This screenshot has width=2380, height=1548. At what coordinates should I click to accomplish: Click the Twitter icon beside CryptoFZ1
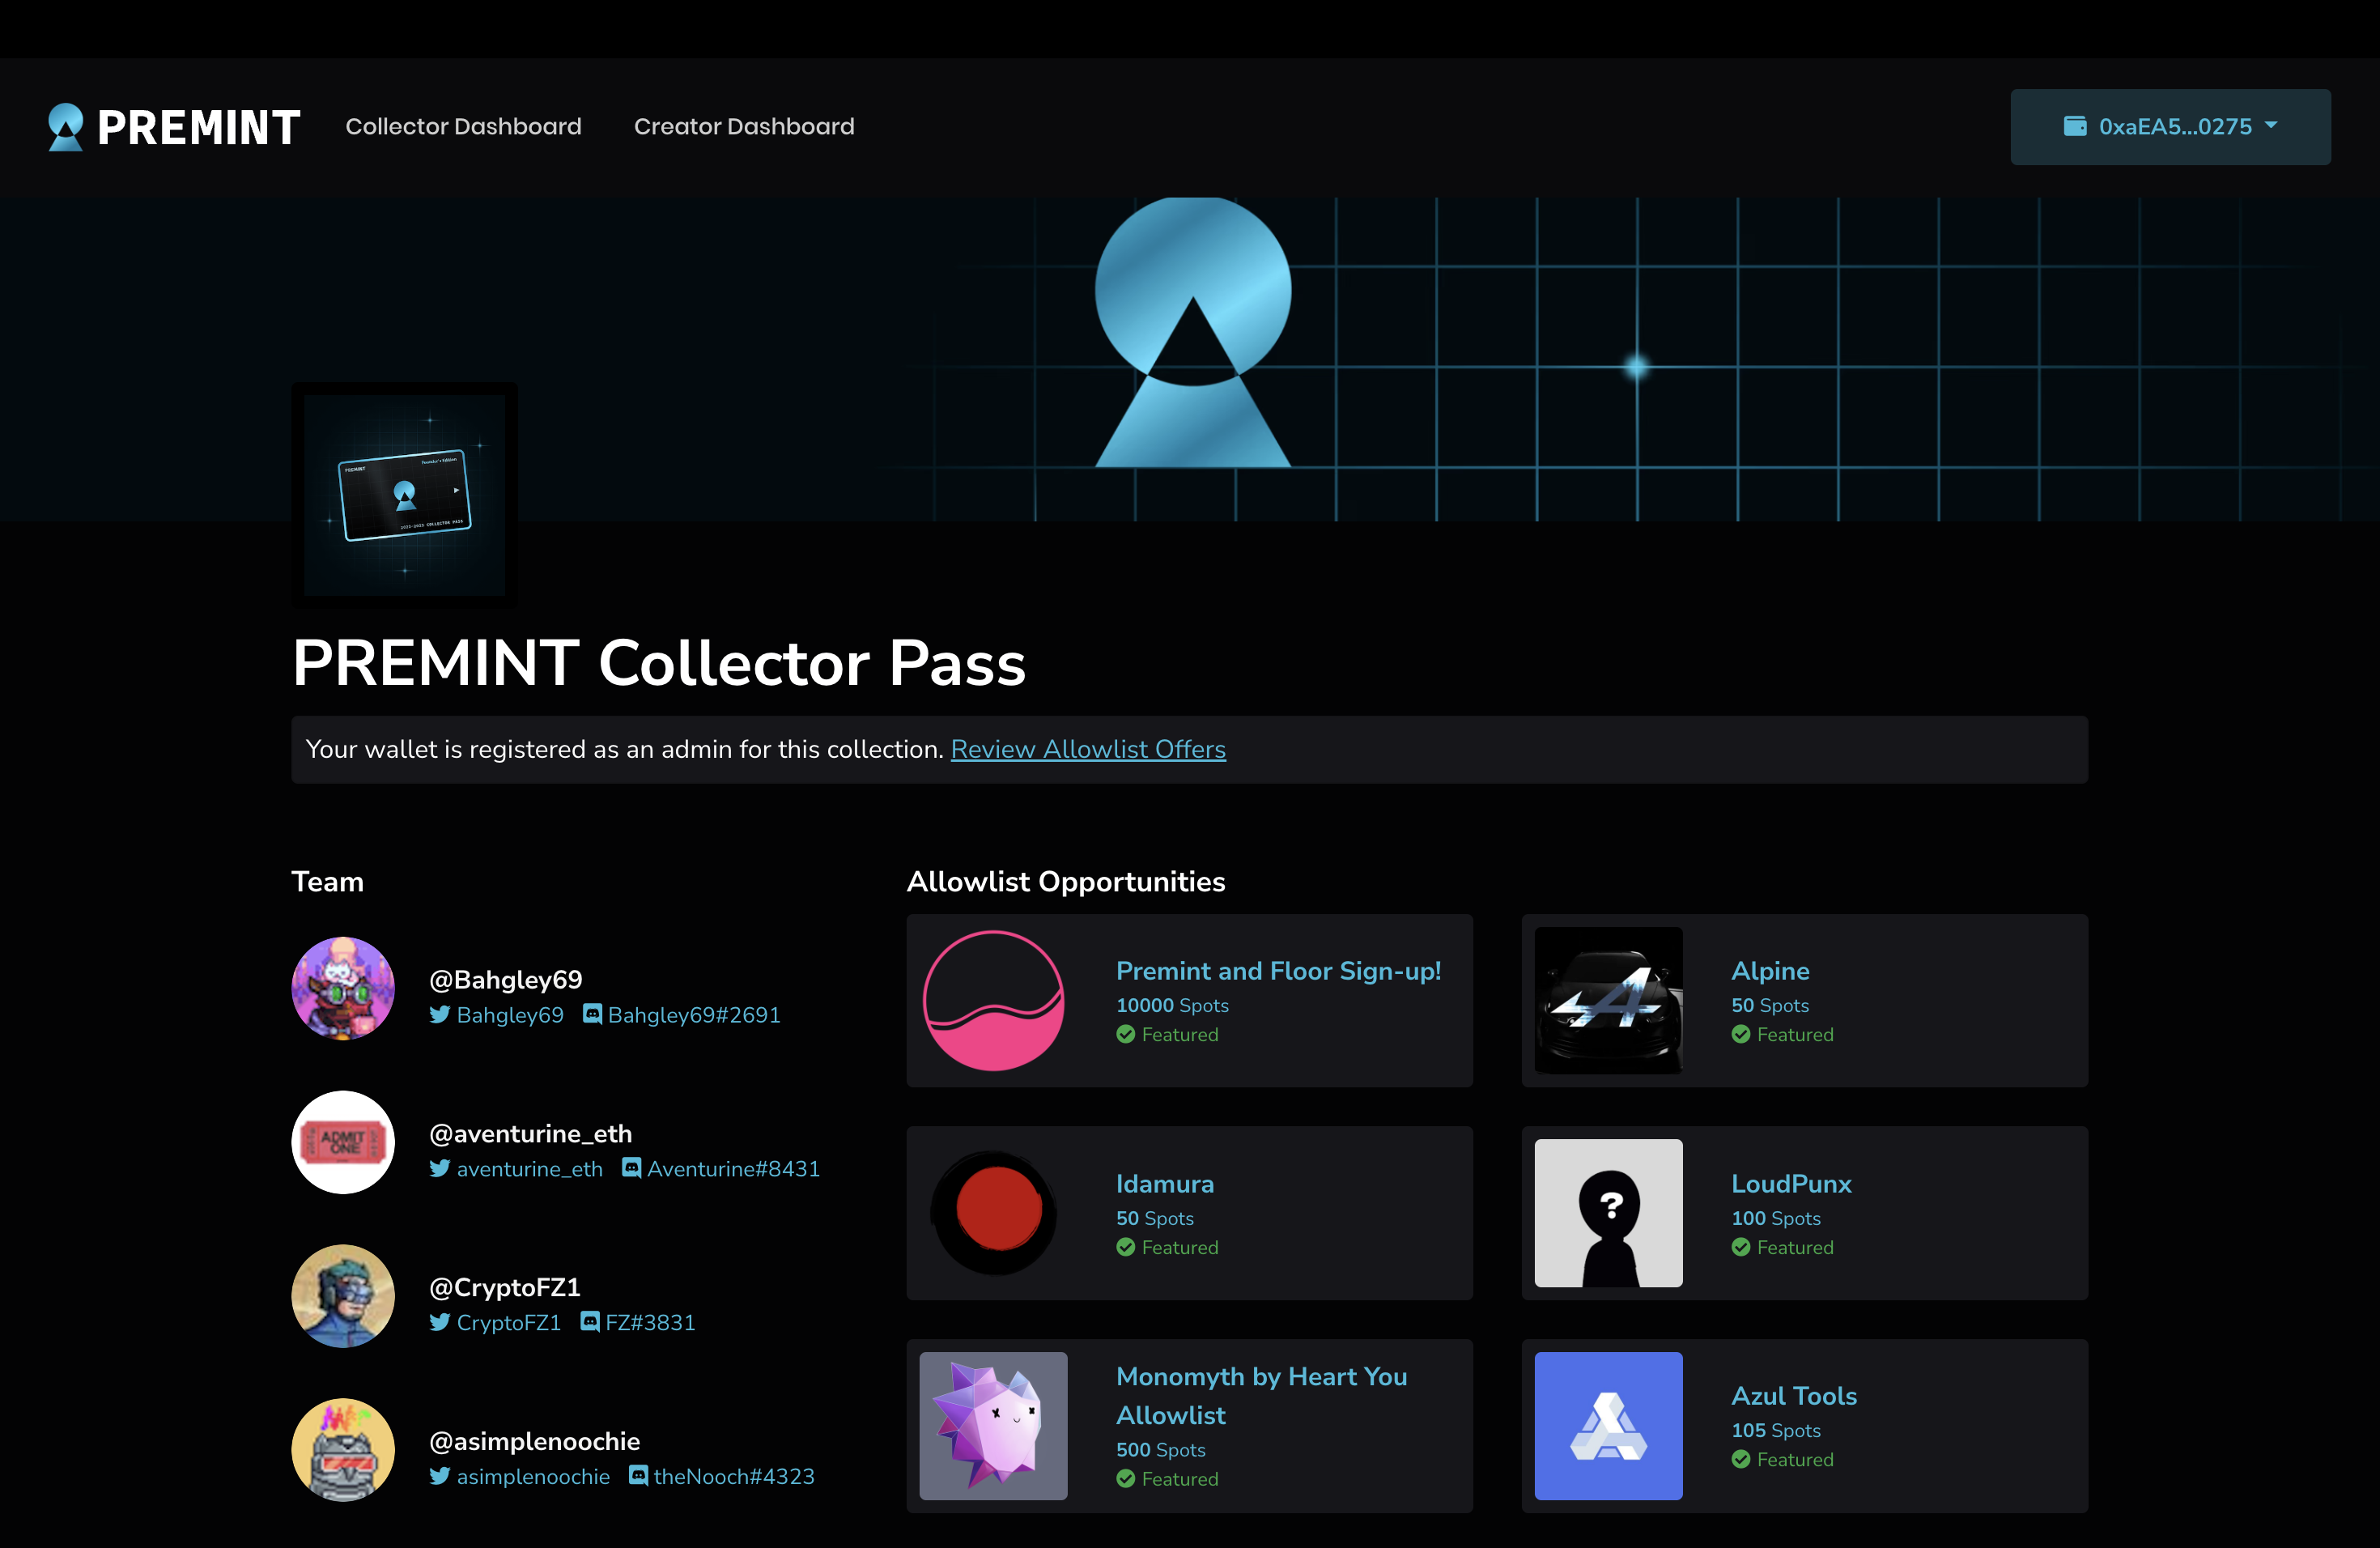[440, 1323]
